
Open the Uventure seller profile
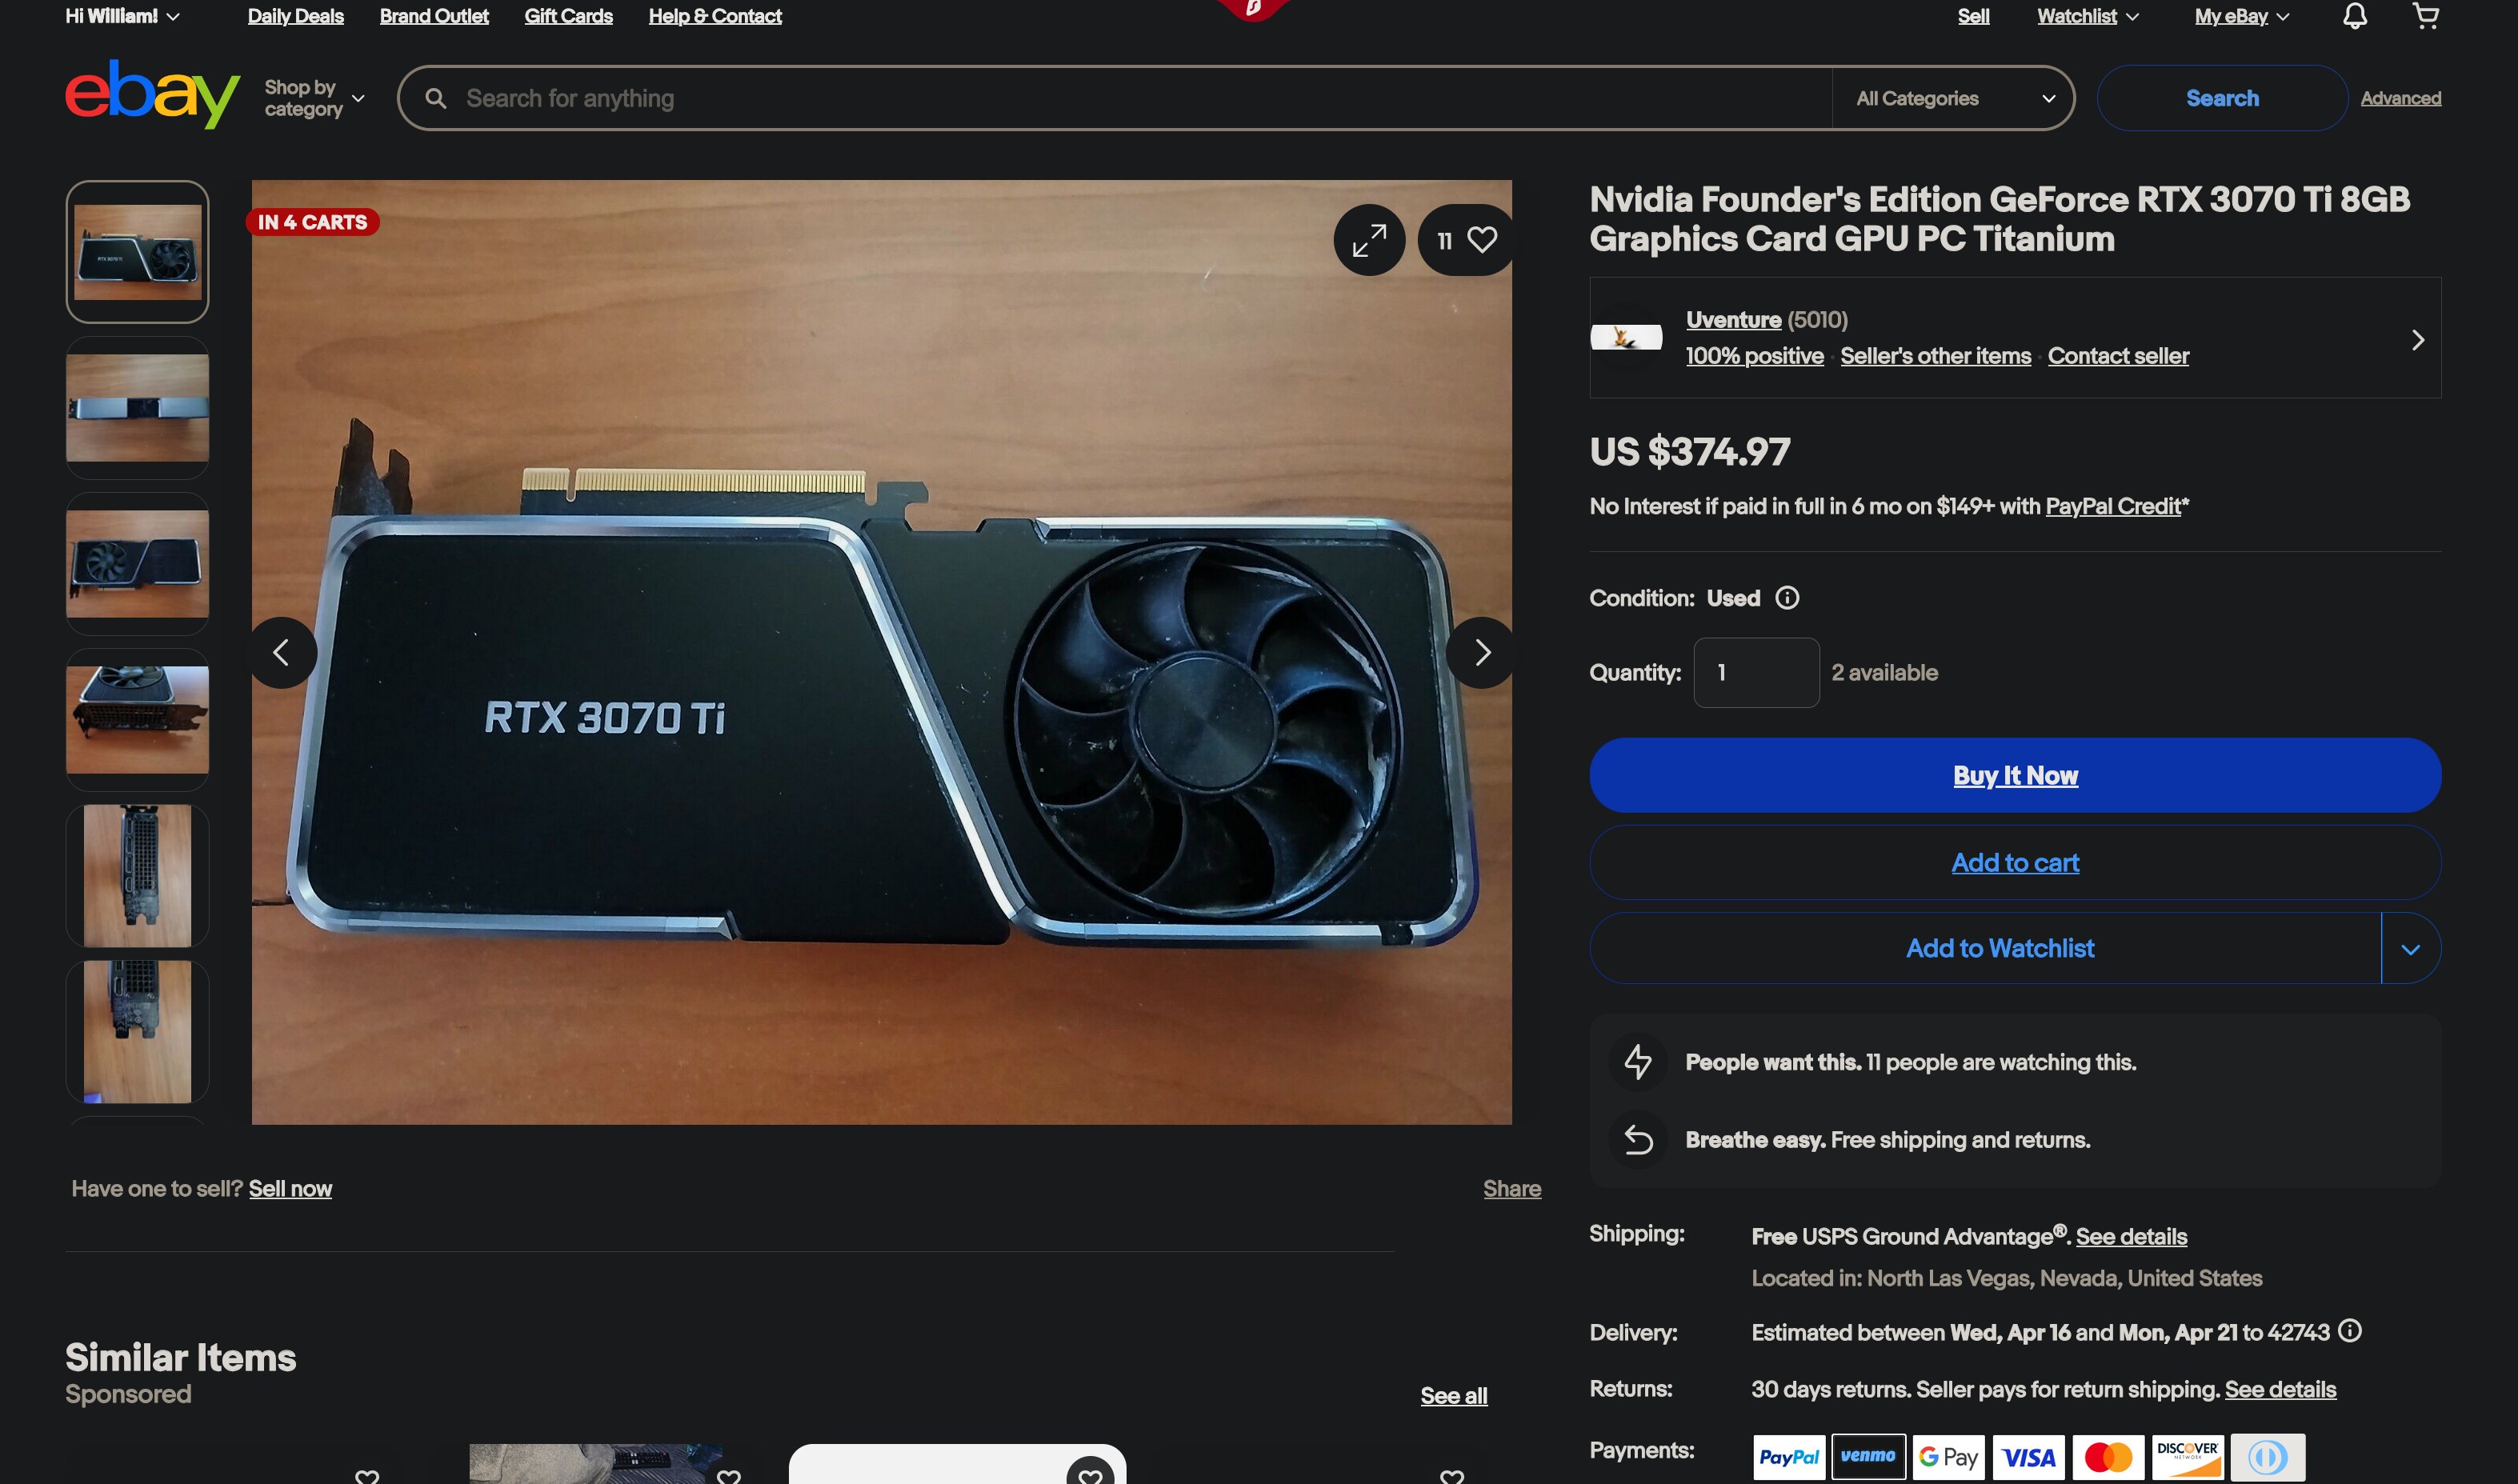coord(1733,320)
